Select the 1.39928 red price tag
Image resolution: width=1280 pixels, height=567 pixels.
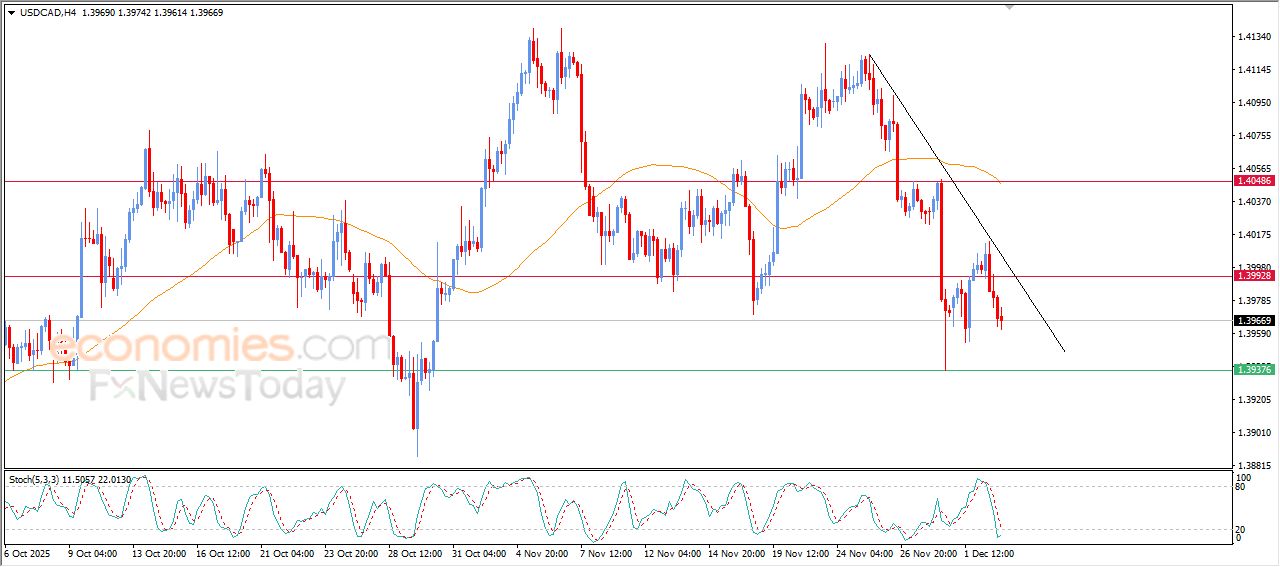pyautogui.click(x=1254, y=275)
